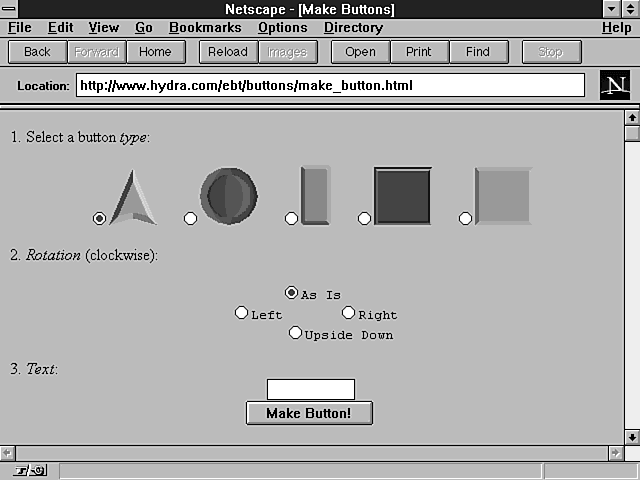Click the tall narrow rectangle button image
Screen dimensions: 640x480
click(x=315, y=195)
